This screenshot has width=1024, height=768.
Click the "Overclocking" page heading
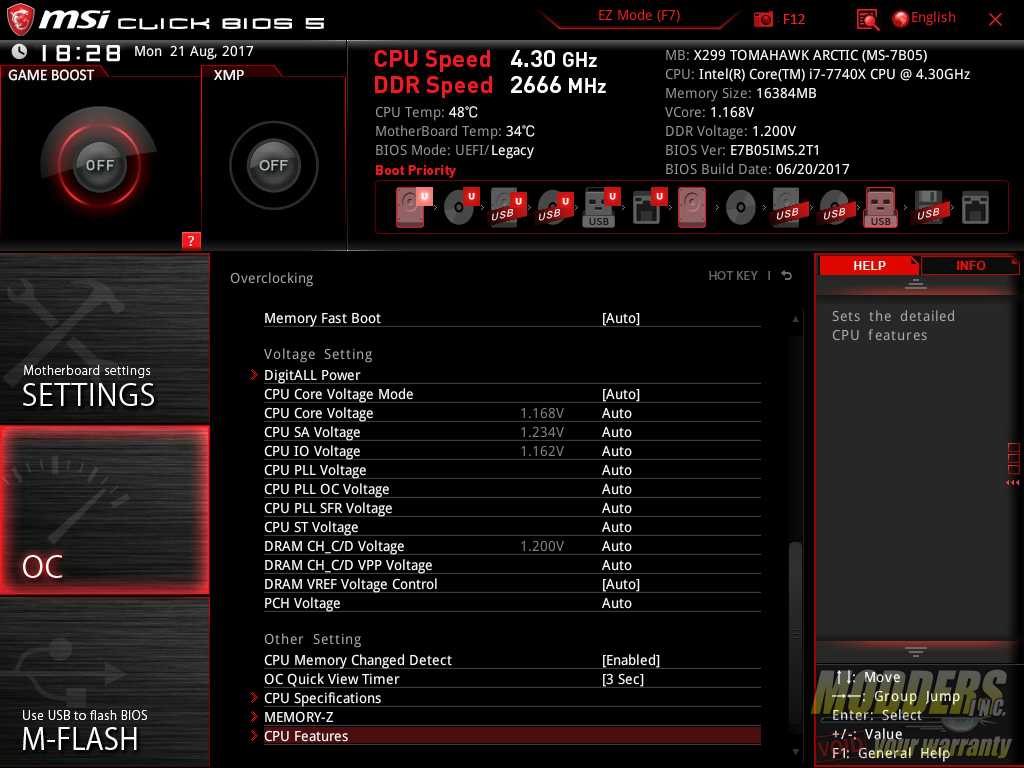(x=272, y=278)
